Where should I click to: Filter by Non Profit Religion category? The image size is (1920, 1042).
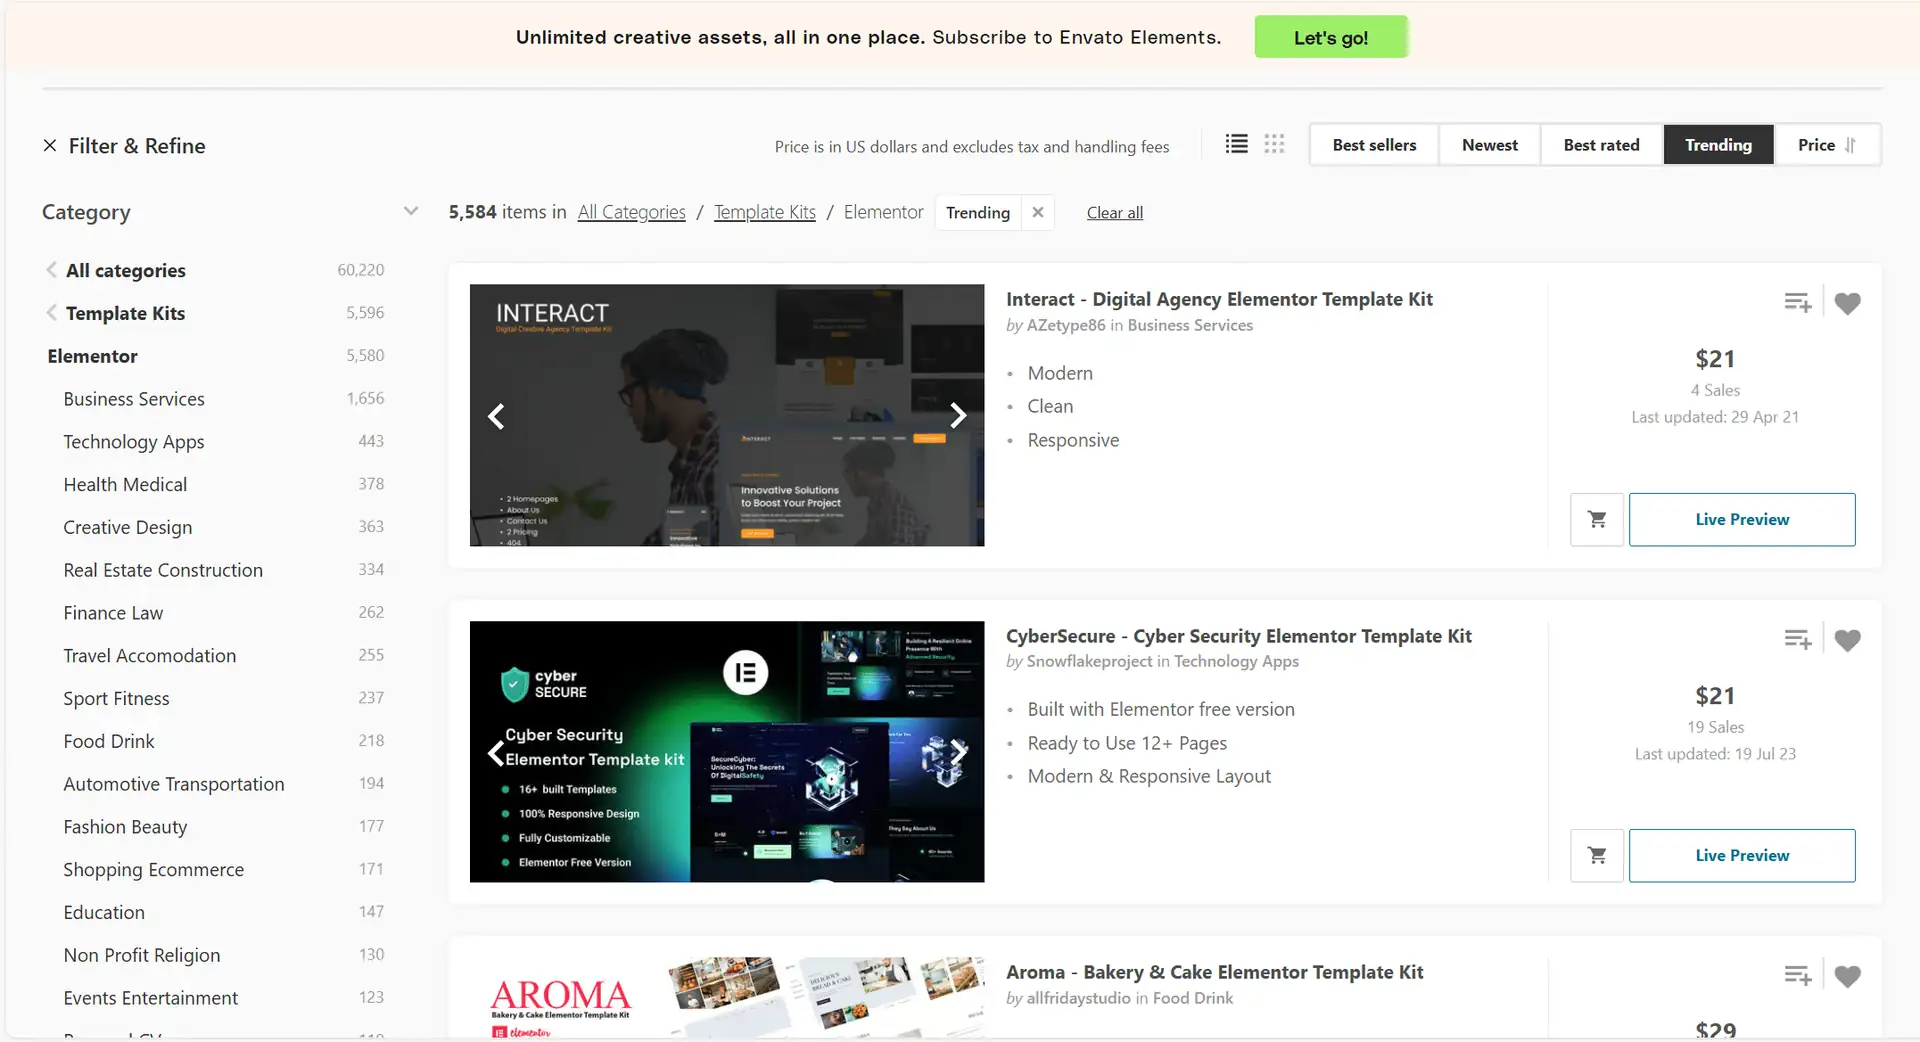tap(142, 956)
